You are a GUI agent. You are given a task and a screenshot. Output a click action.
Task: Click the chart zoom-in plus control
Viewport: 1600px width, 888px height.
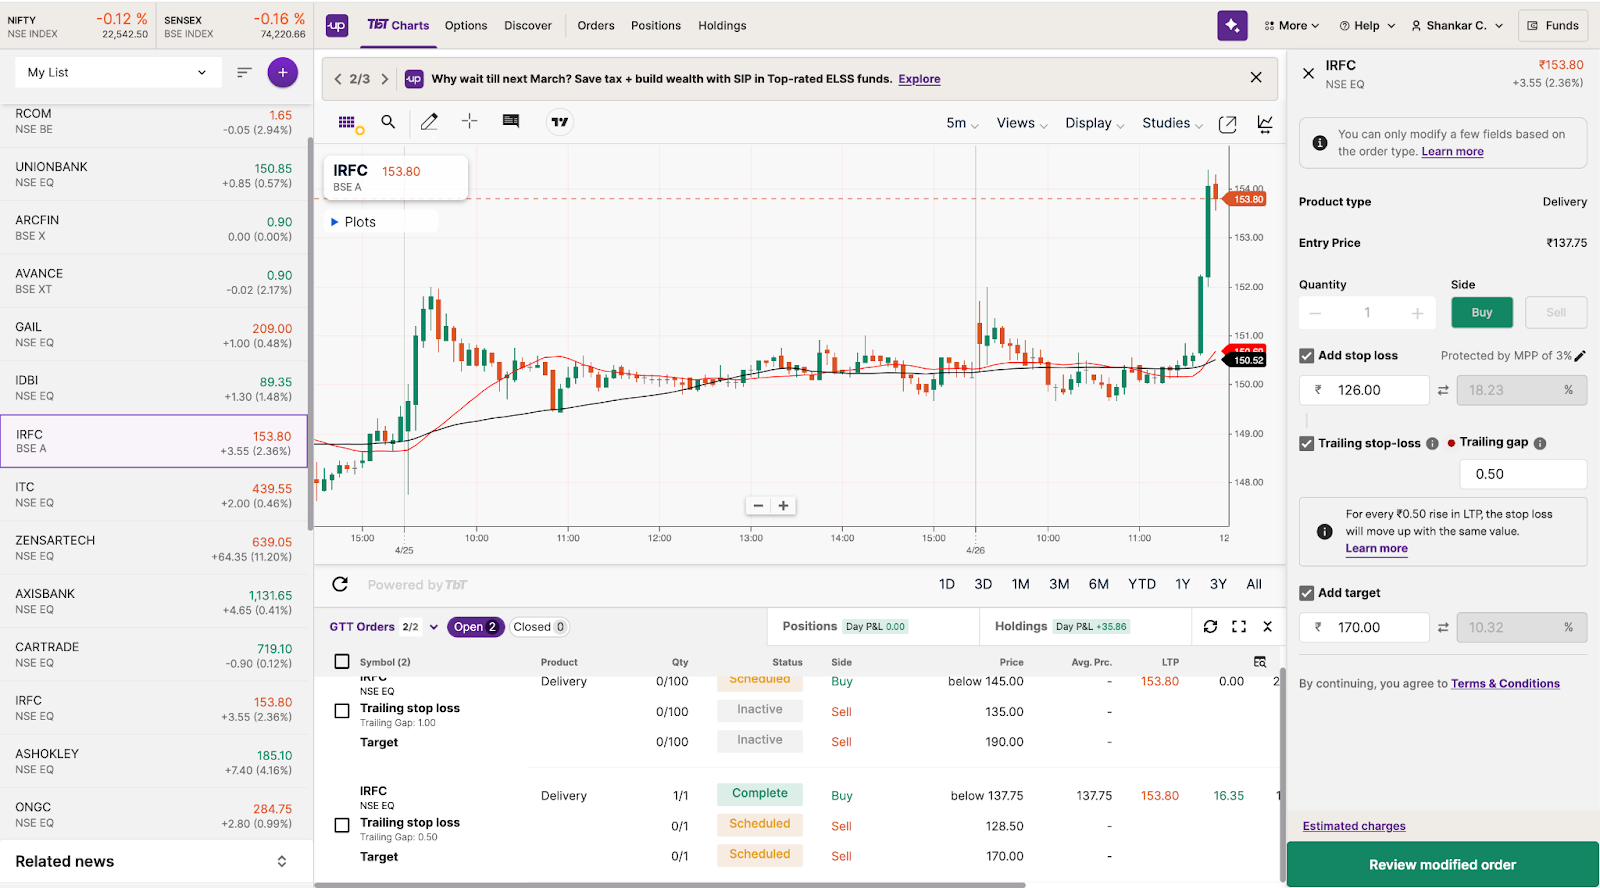click(x=784, y=506)
